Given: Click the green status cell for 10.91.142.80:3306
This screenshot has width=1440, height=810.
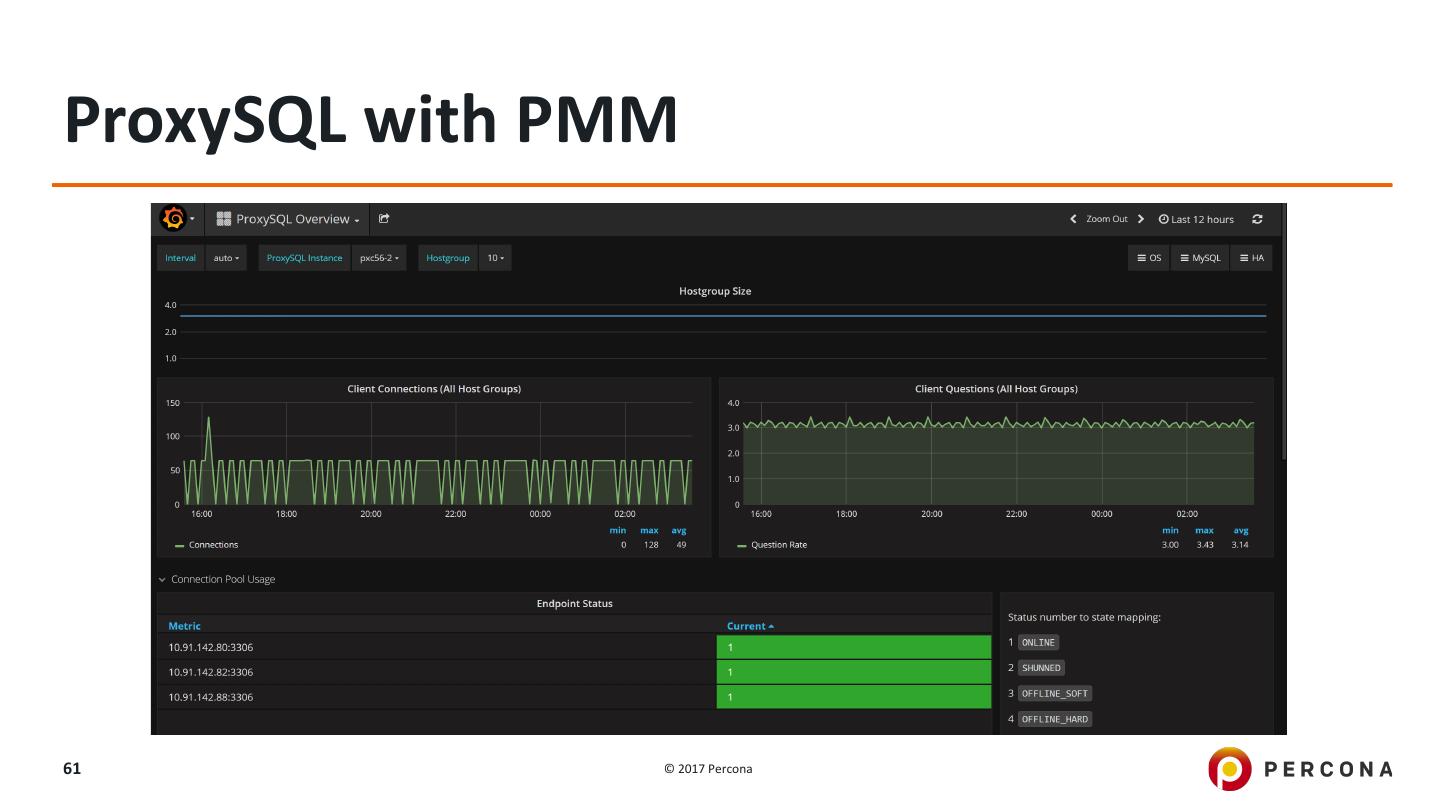Looking at the screenshot, I should point(854,647).
